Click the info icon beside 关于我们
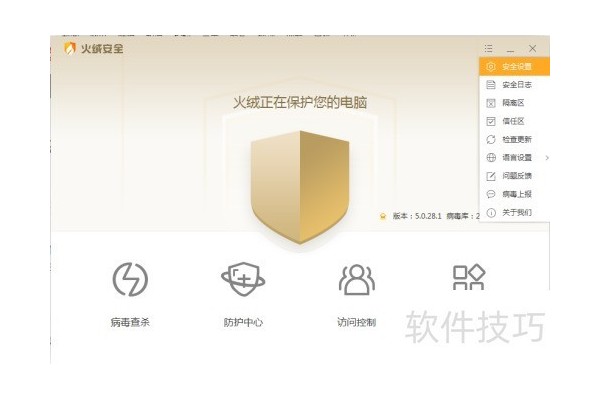Viewport: 600px width, 400px height. 491,212
